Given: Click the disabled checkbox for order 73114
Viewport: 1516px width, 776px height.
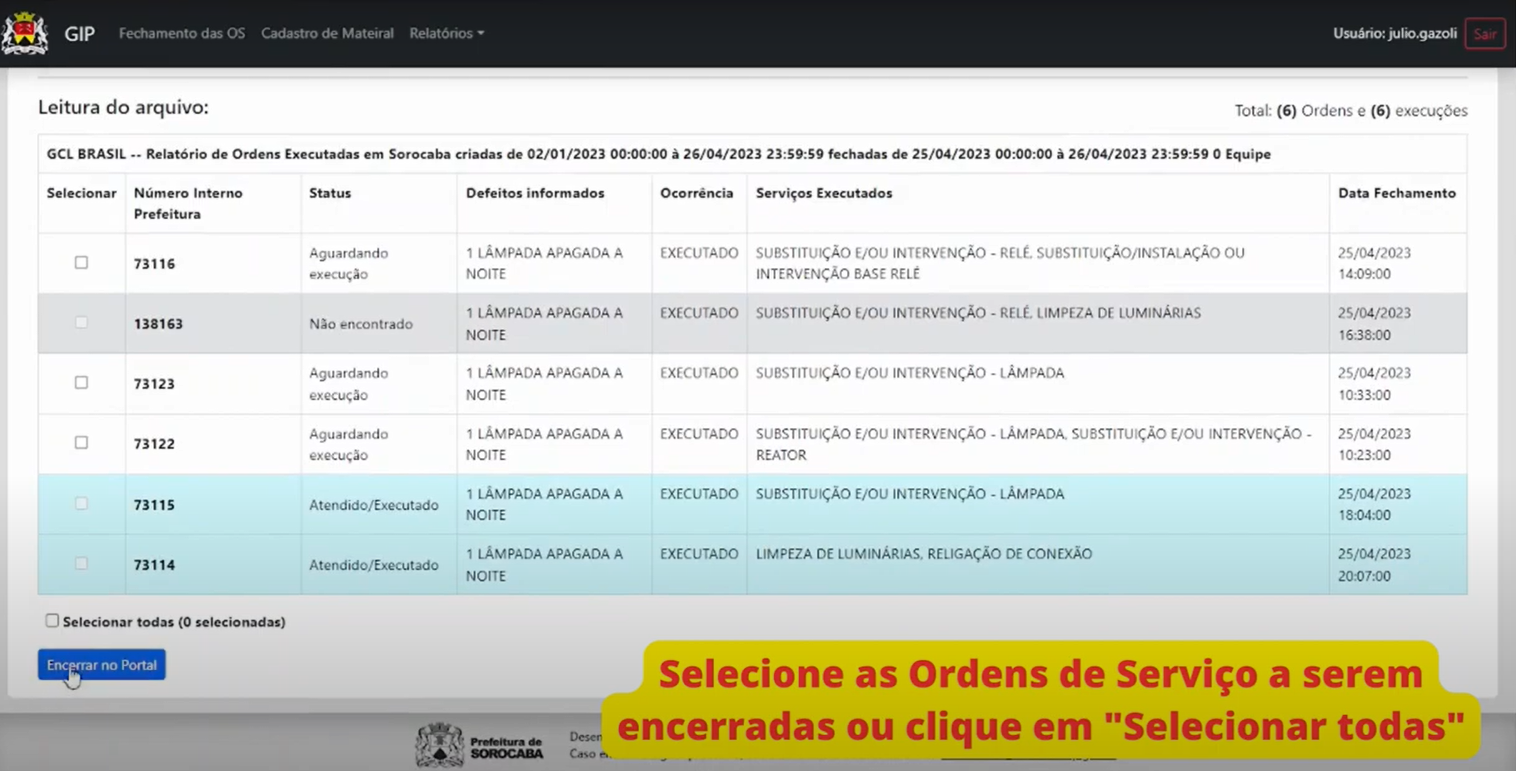Looking at the screenshot, I should pyautogui.click(x=81, y=564).
